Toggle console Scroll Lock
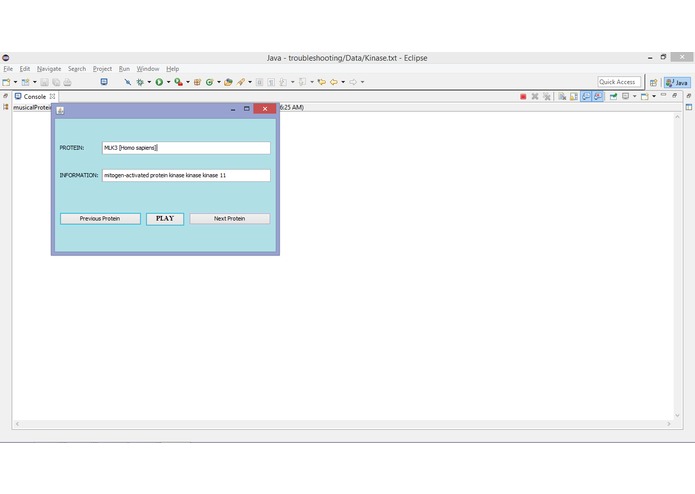Image resolution: width=695 pixels, height=494 pixels. 574,97
